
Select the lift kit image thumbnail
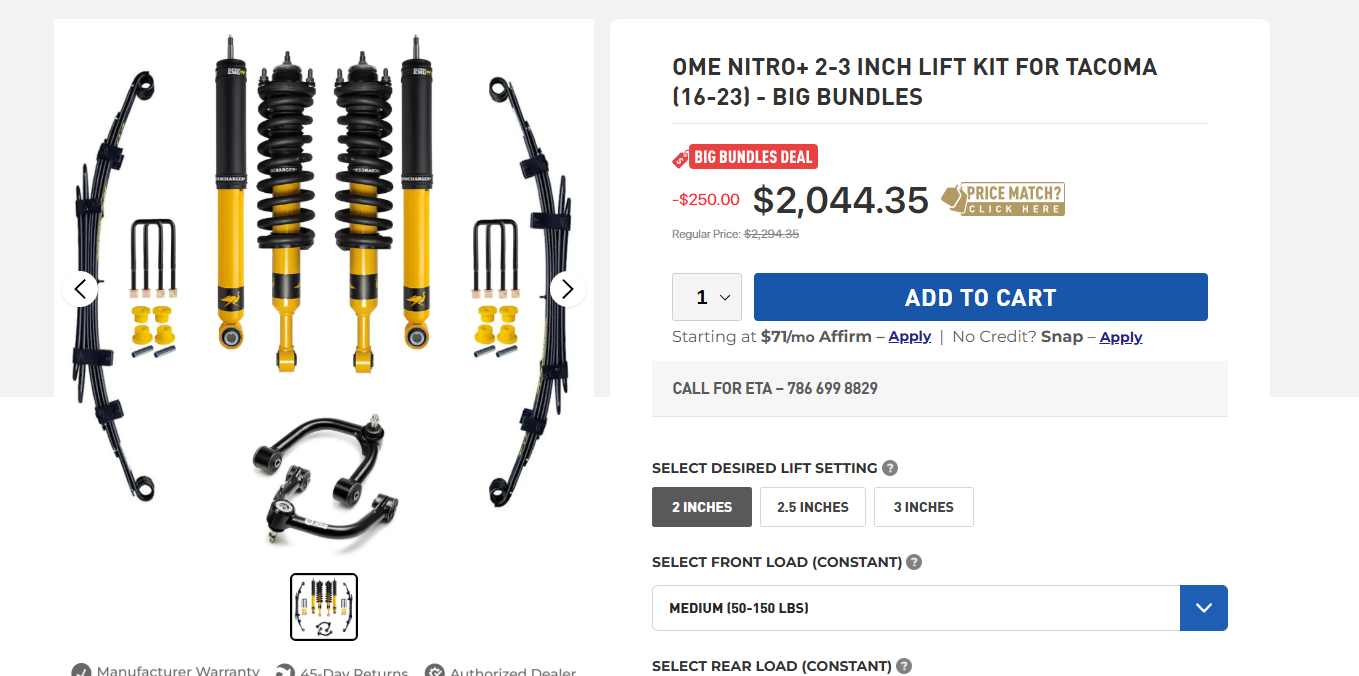coord(324,607)
